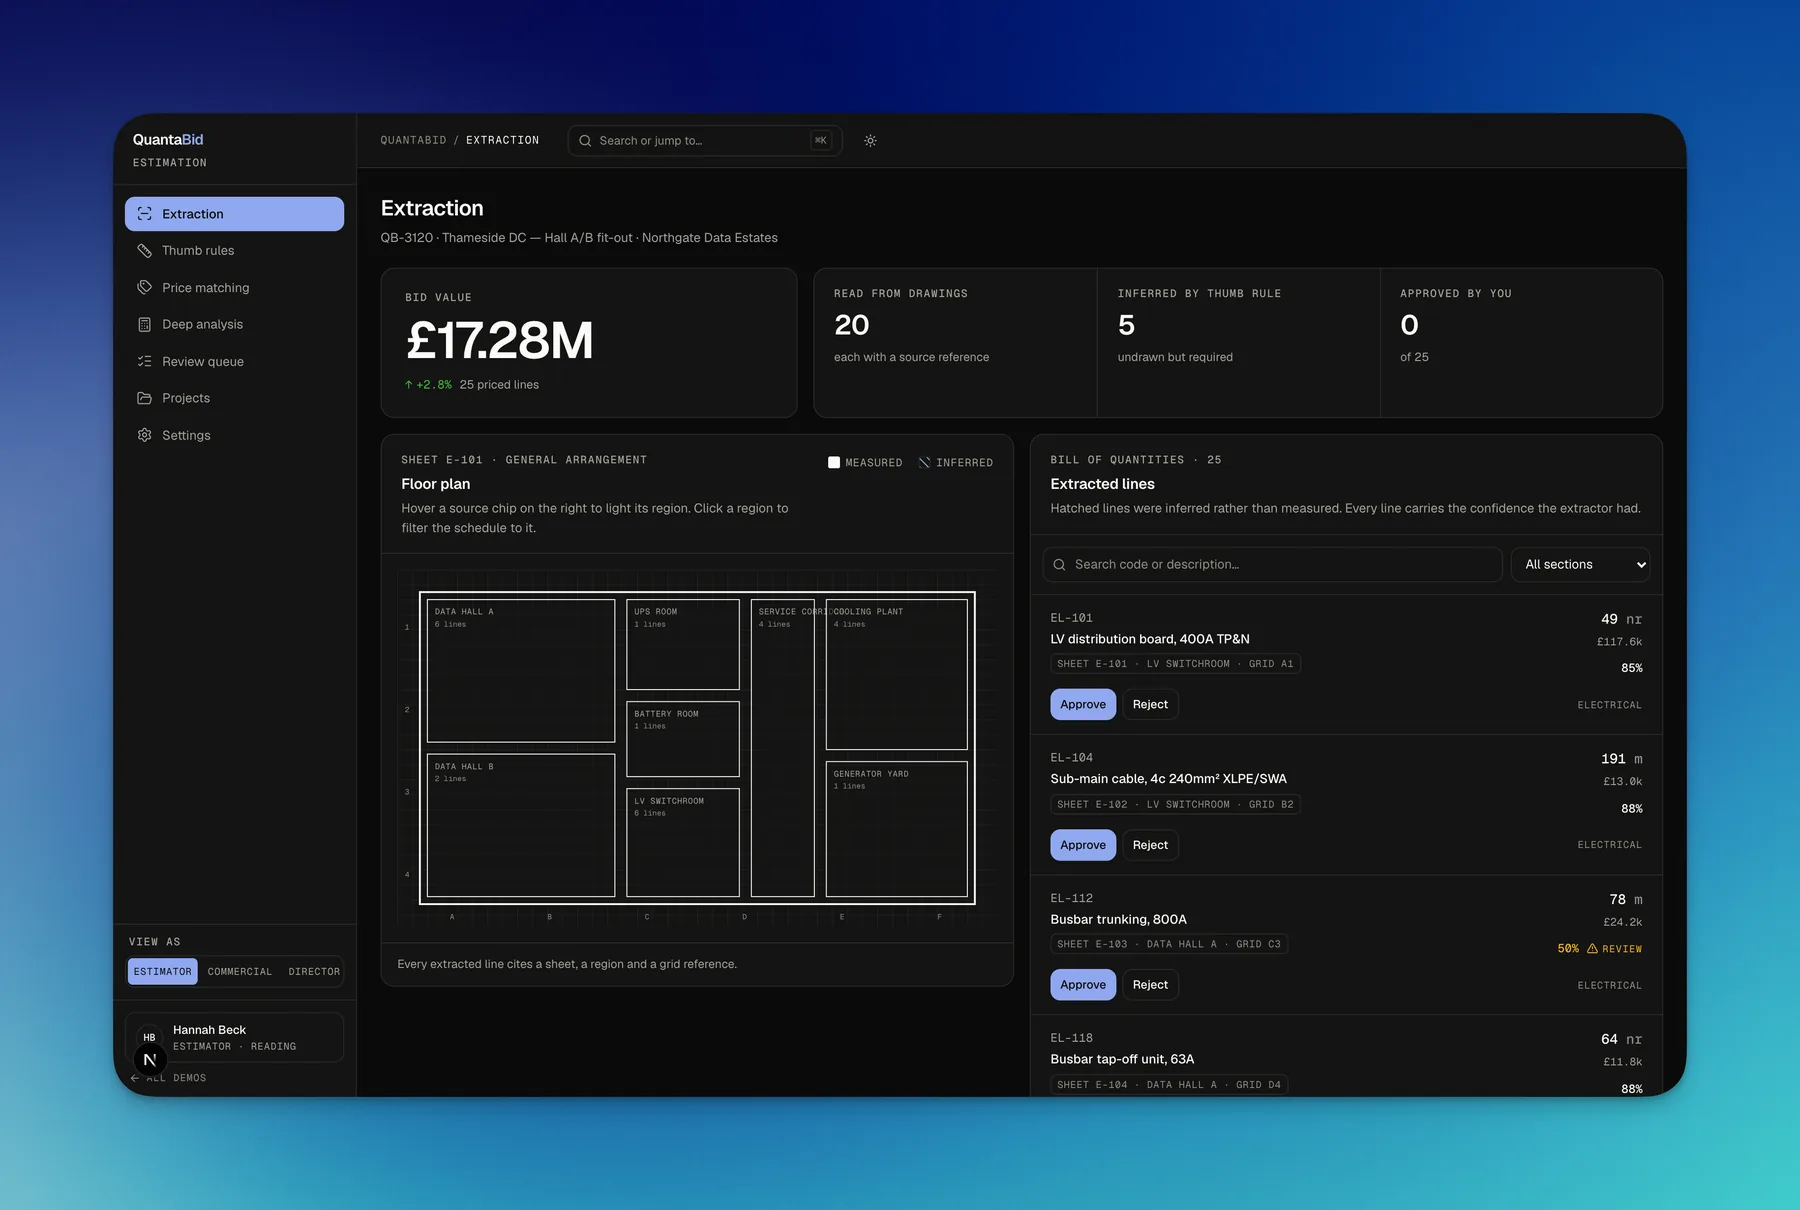Click EL-118 source chip Sheet E-104
1800x1210 pixels.
pyautogui.click(x=1169, y=1085)
